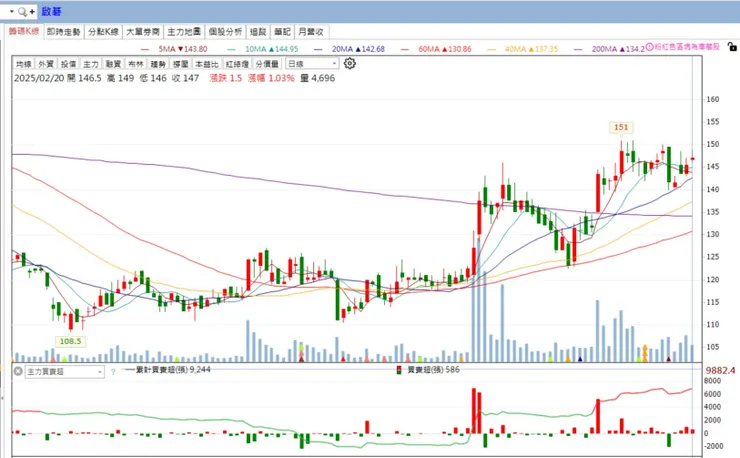Switch to the 個股分析 tab

pos(226,32)
